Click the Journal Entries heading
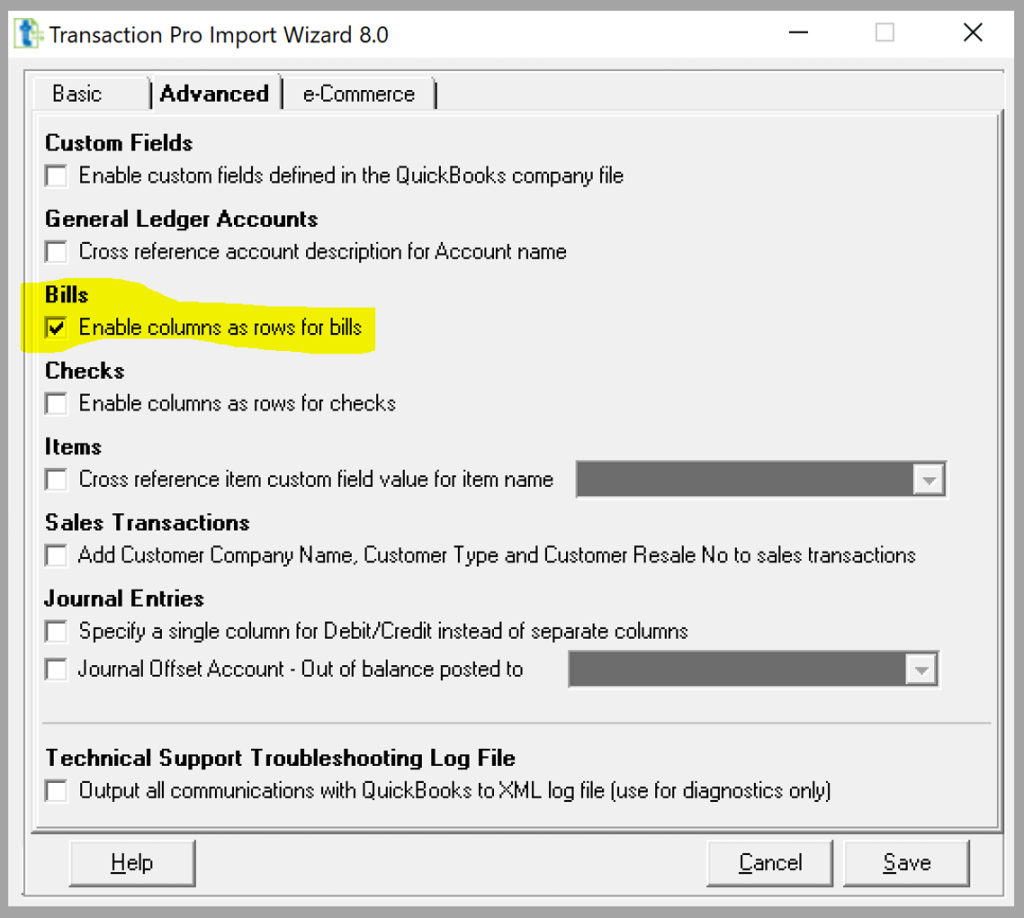This screenshot has width=1024, height=918. (x=124, y=598)
